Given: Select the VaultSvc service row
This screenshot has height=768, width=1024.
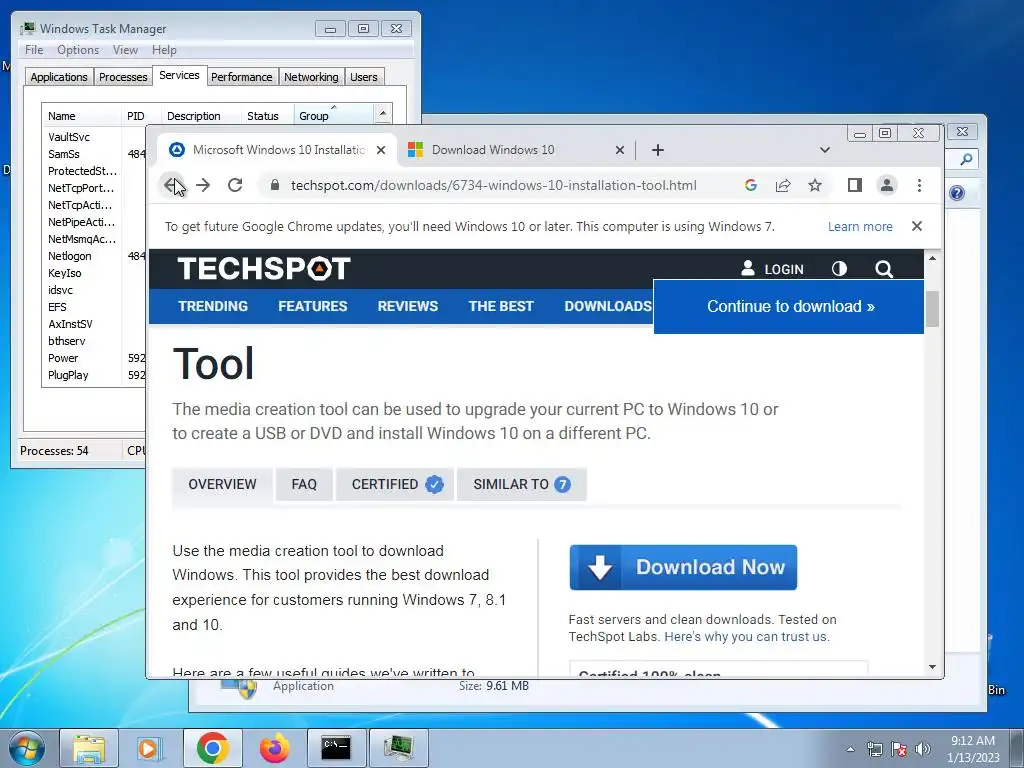Looking at the screenshot, I should tap(94, 137).
